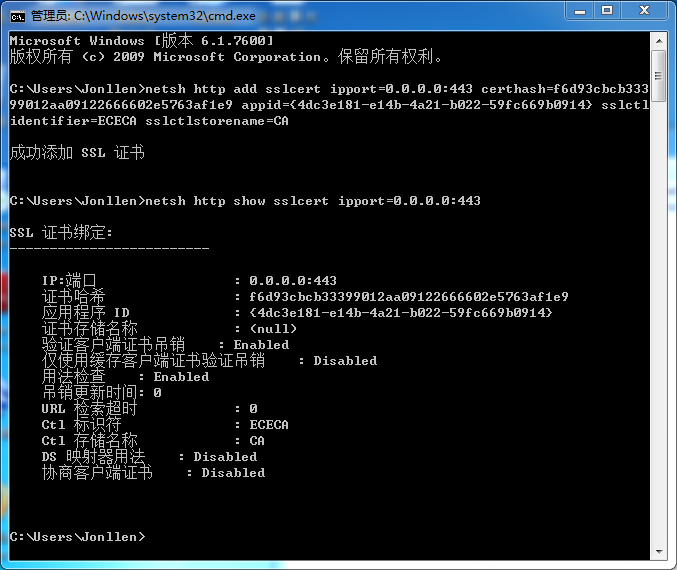
Task: Click the 'Ctl 存储名称' label
Action: pyautogui.click(x=89, y=440)
